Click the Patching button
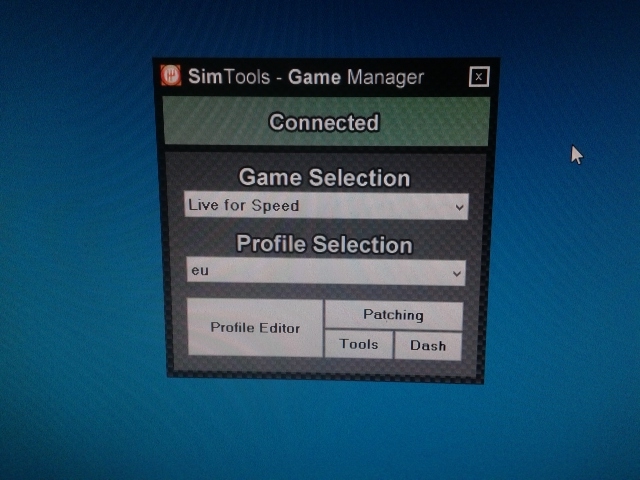The height and width of the screenshot is (480, 640). click(x=393, y=315)
